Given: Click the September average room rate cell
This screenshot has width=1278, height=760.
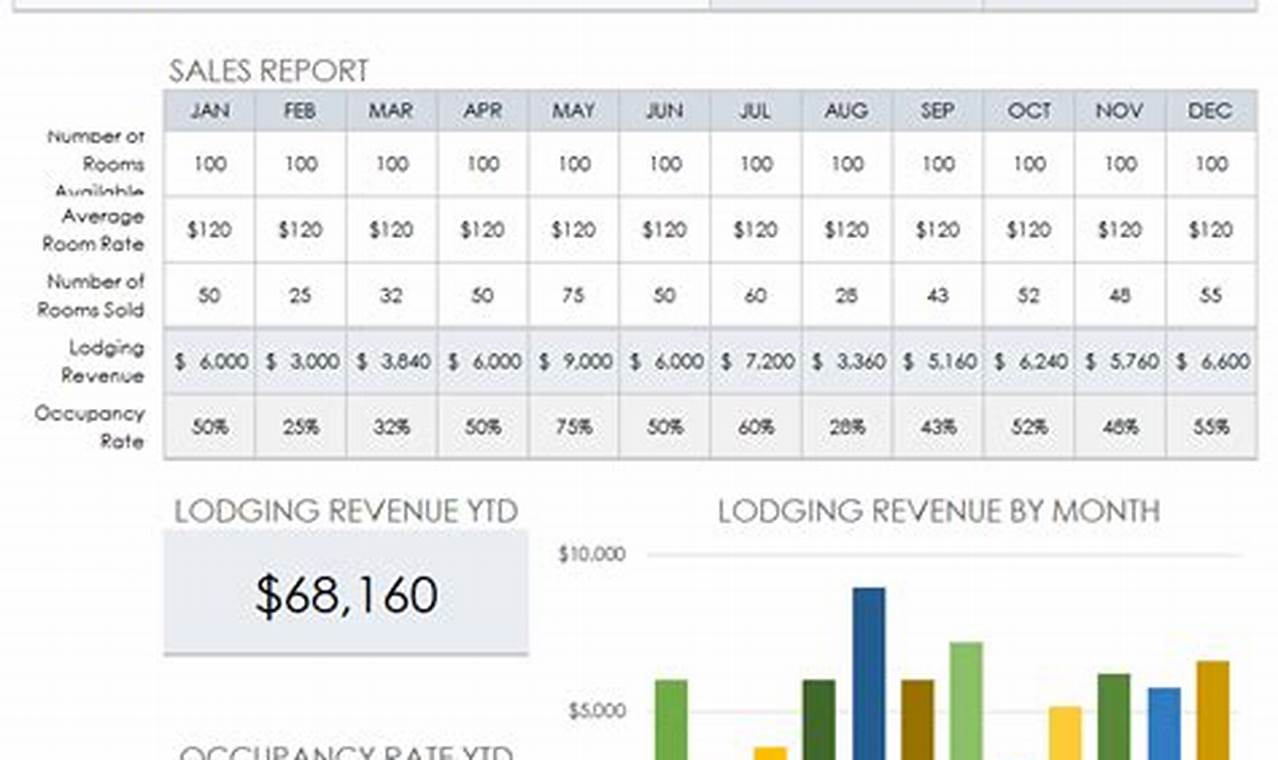Looking at the screenshot, I should coord(937,230).
